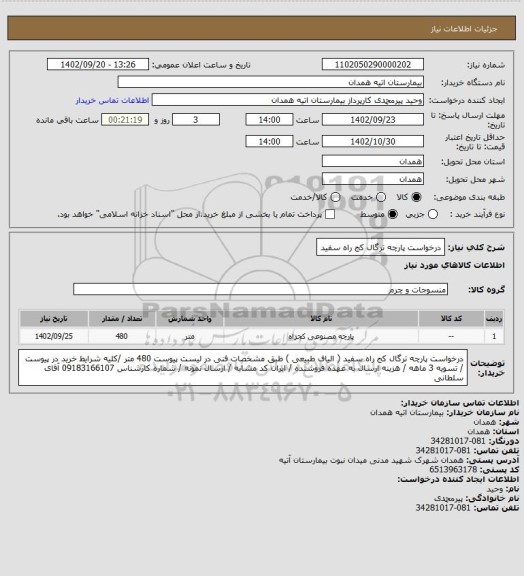Select the کالا radio button
Screen dimensions: 524x576
(x=416, y=197)
